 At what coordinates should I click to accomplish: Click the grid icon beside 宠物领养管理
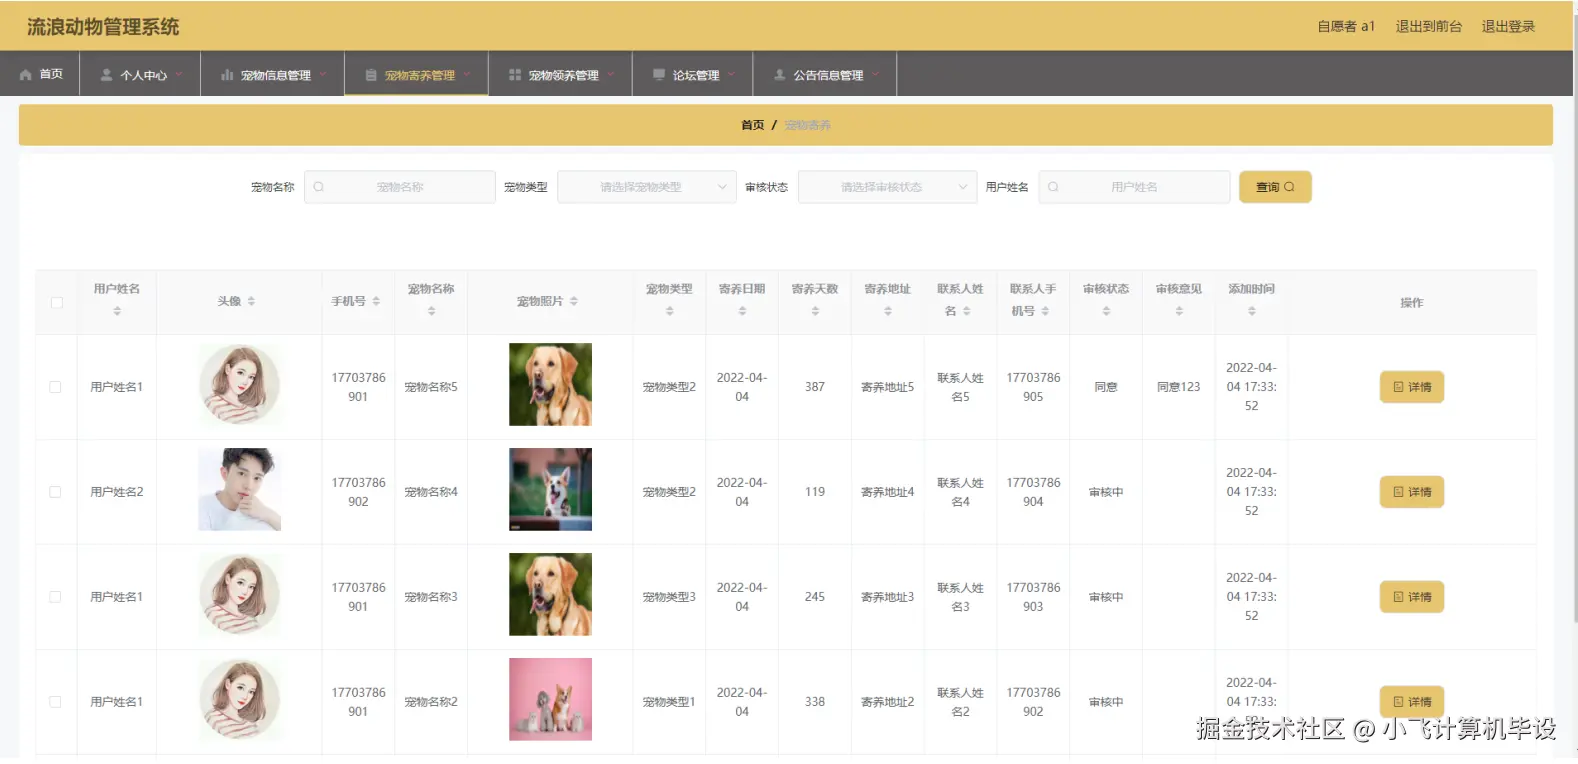pyautogui.click(x=515, y=75)
